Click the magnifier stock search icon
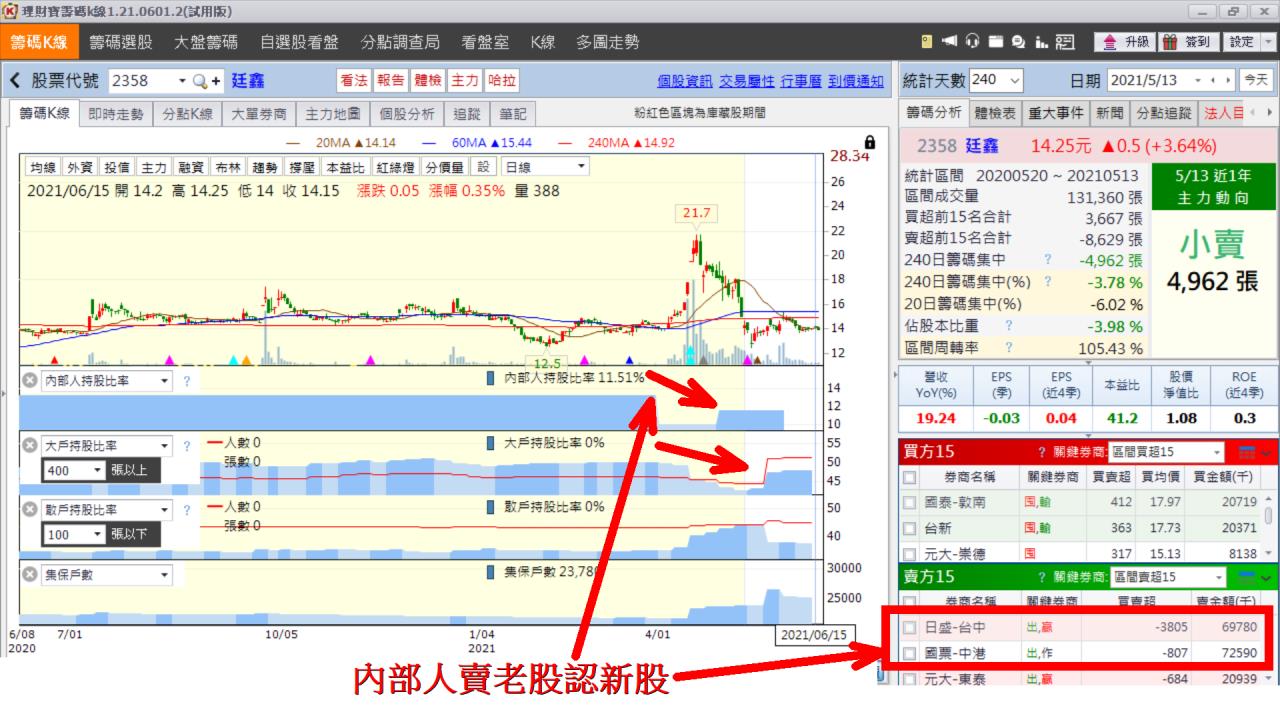The image size is (1280, 720). (199, 81)
